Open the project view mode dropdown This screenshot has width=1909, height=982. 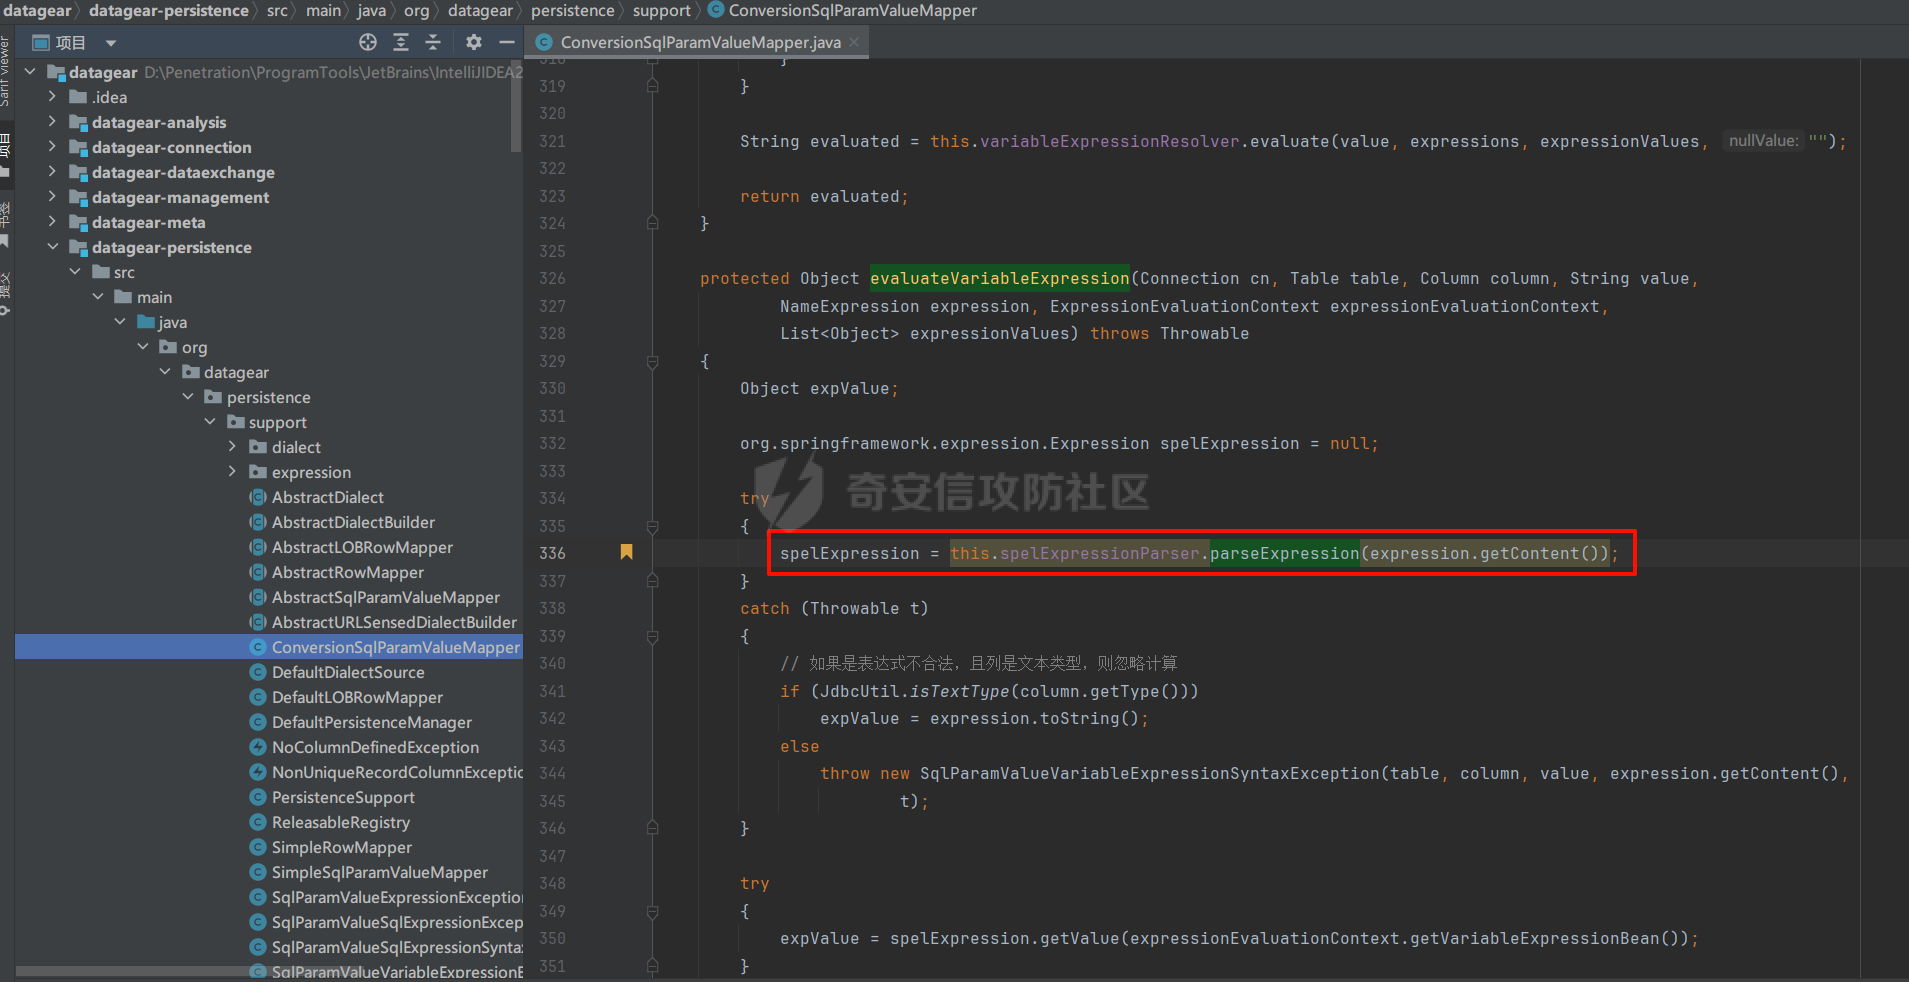pos(111,43)
